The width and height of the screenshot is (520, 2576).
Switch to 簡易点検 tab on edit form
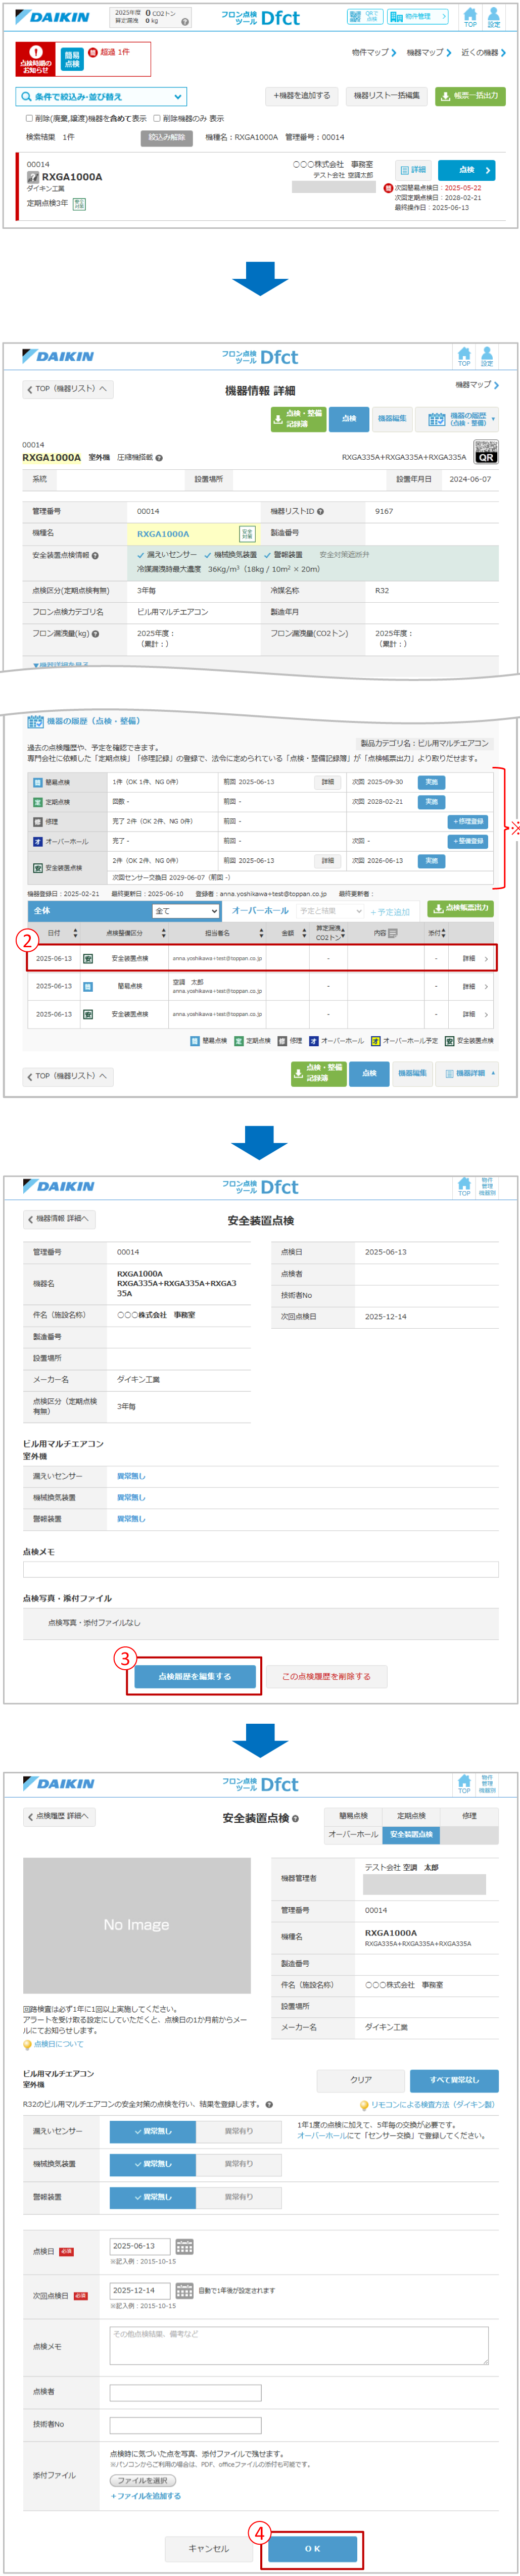coord(353,1815)
